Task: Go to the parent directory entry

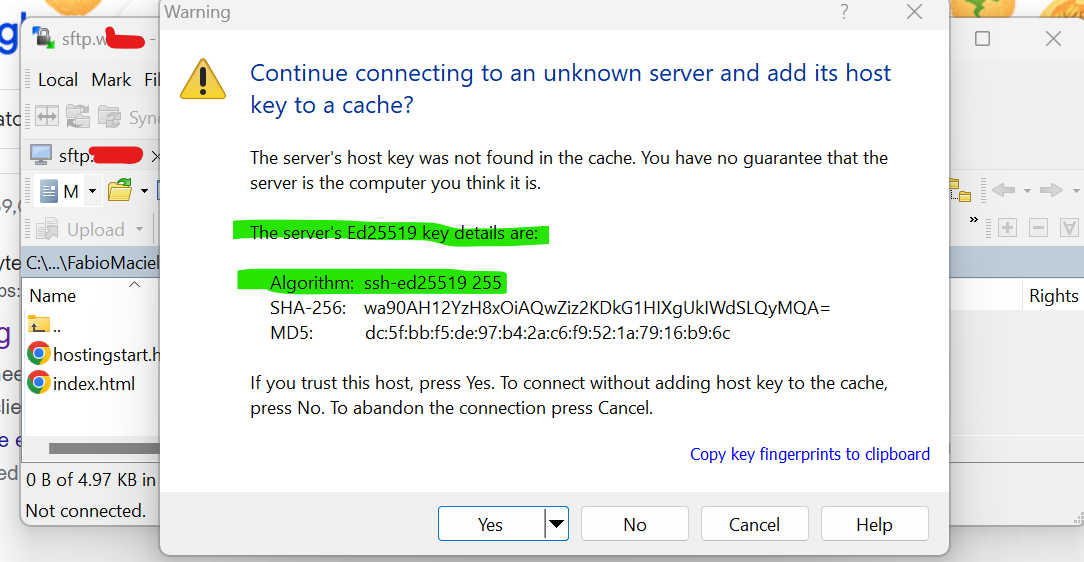Action: 44,326
